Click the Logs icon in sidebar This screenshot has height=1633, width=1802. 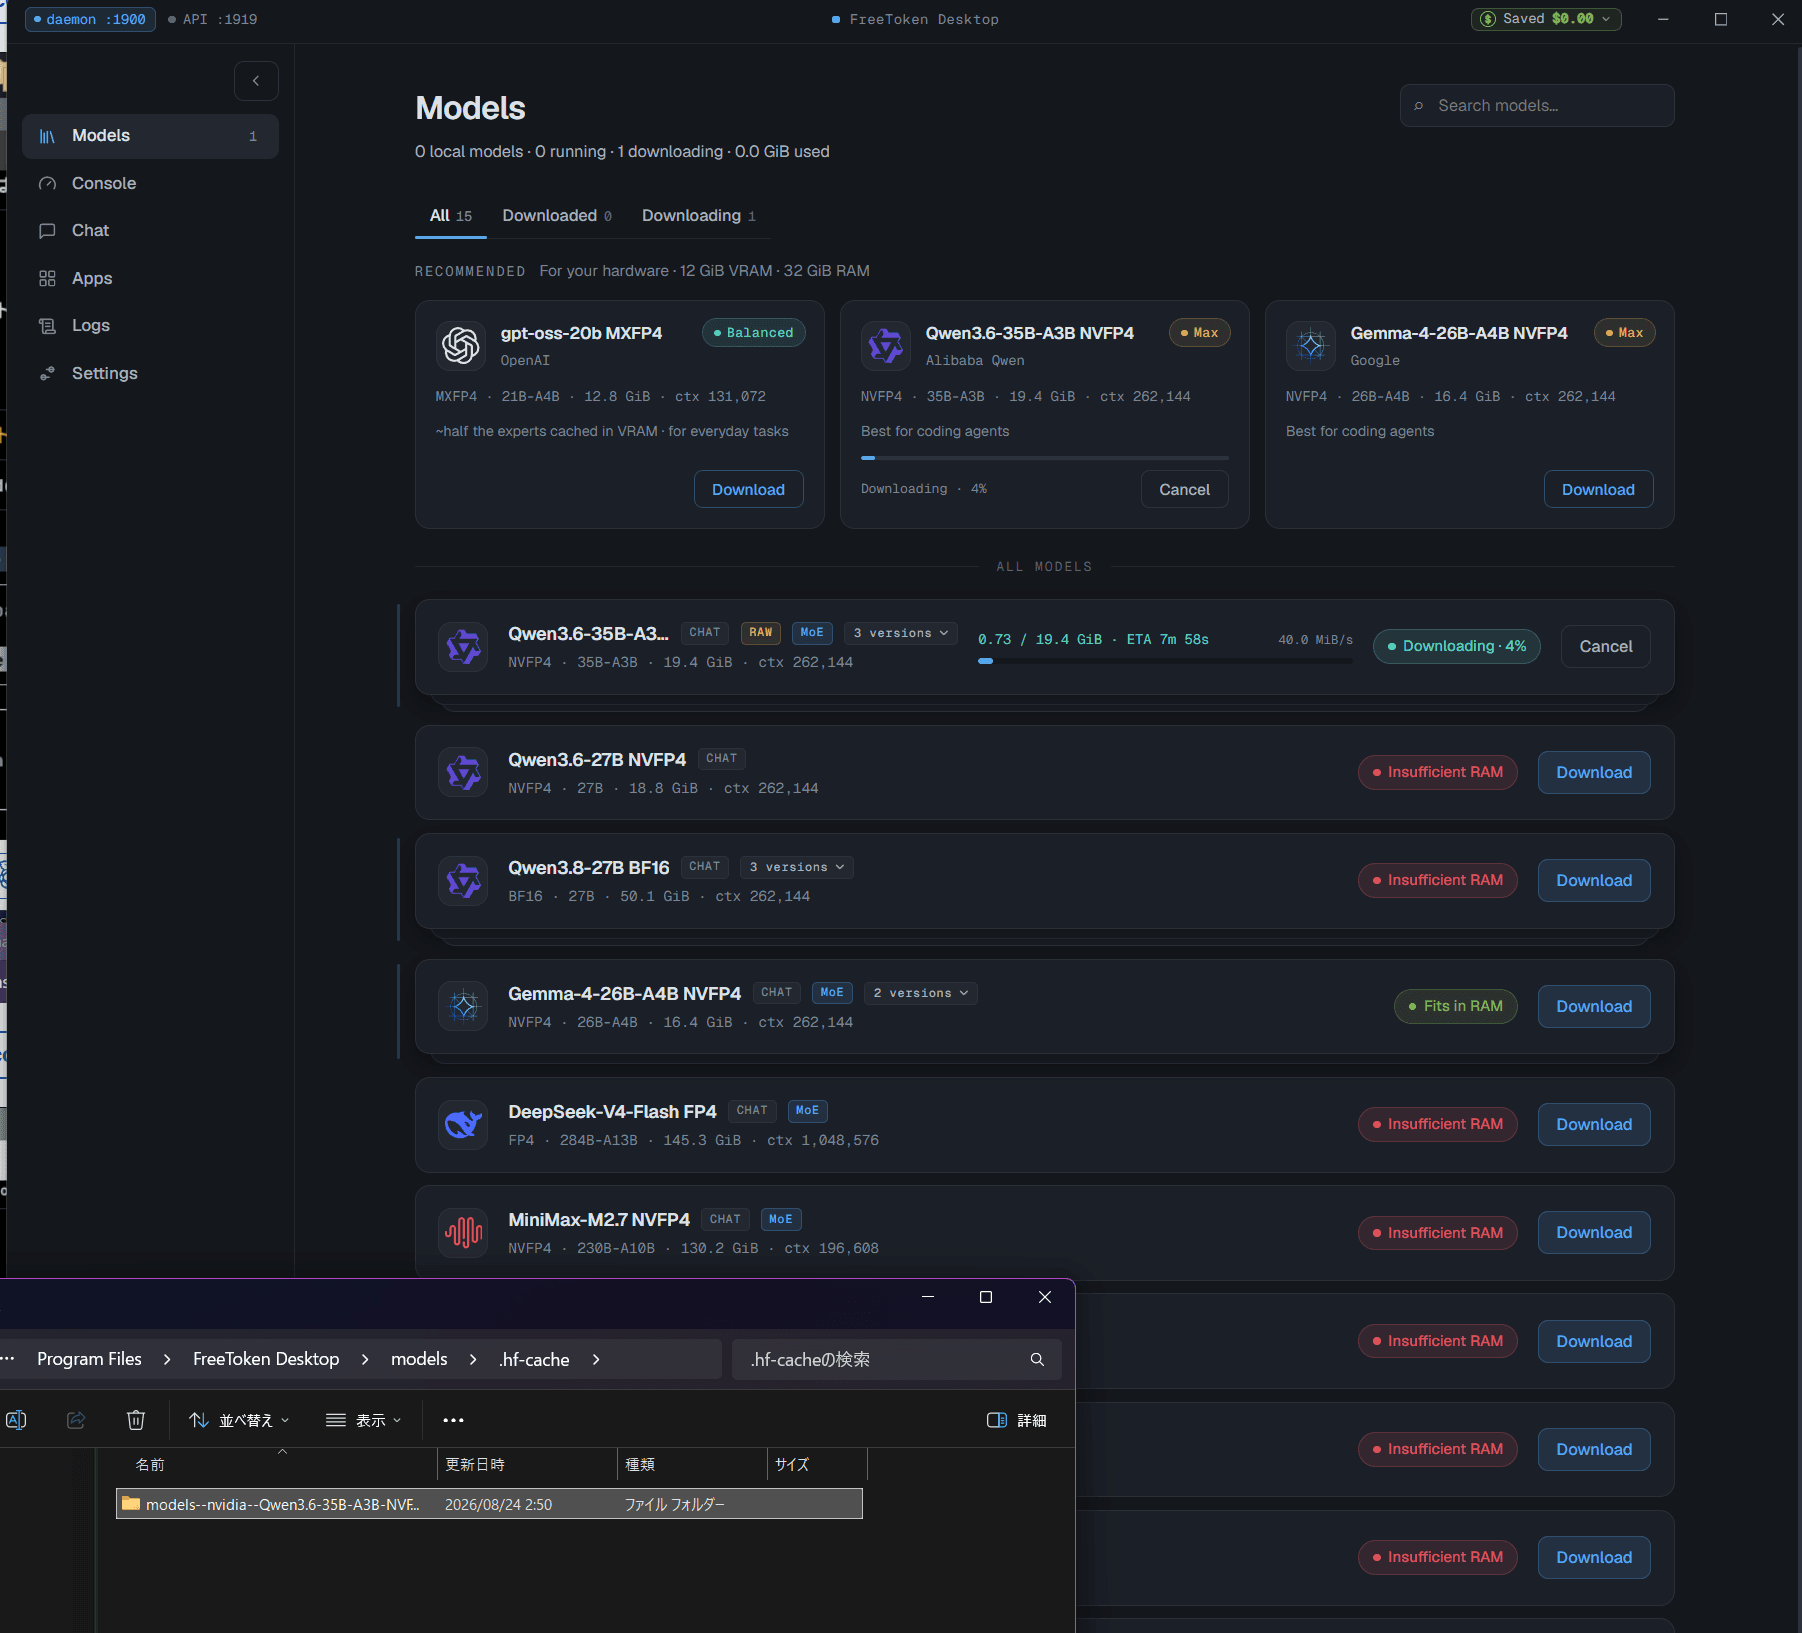(x=47, y=325)
